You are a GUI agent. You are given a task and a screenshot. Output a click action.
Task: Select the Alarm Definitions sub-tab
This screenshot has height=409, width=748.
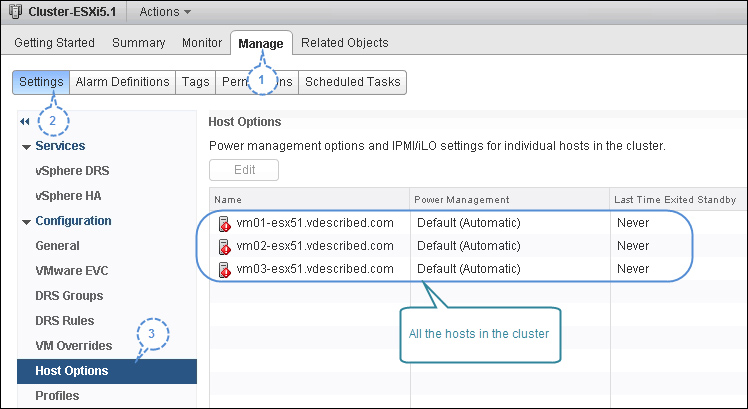pyautogui.click(x=123, y=82)
